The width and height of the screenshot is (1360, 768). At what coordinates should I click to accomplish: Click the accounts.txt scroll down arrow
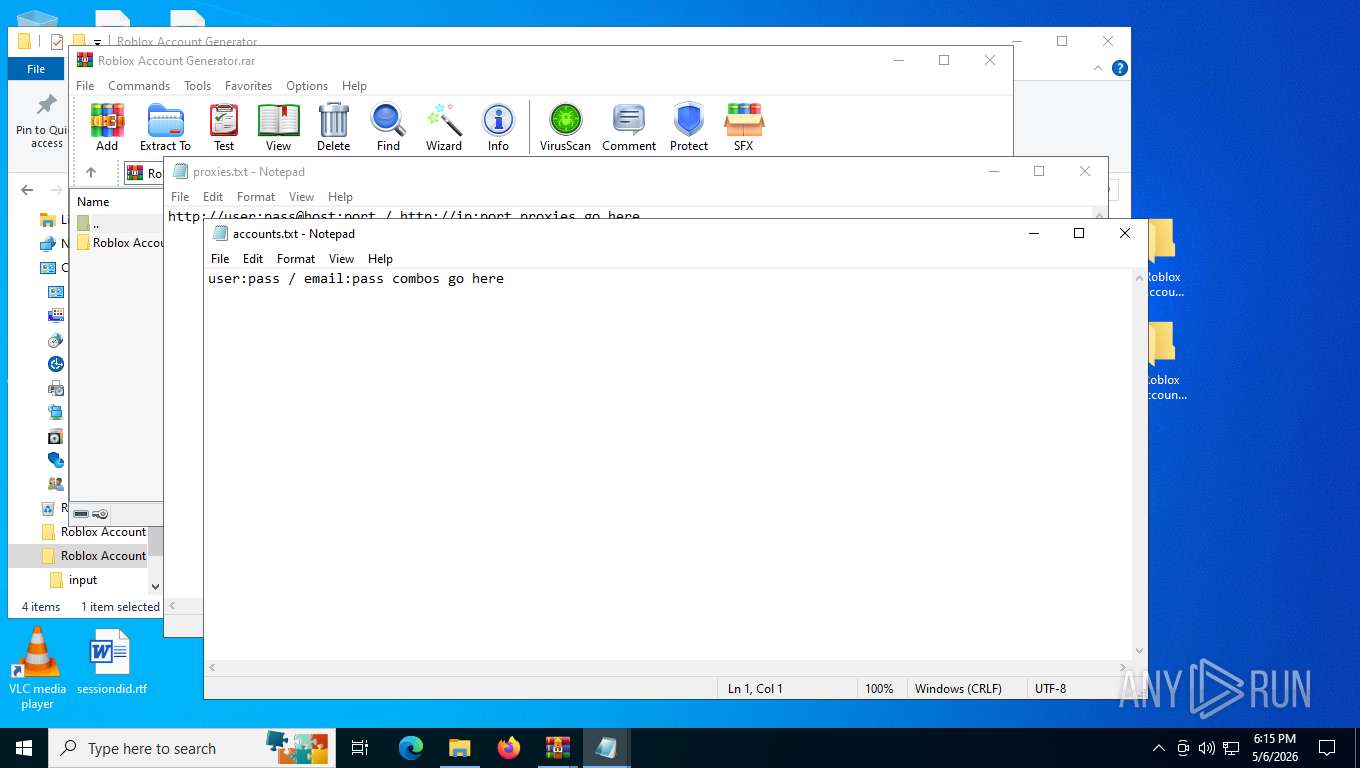point(1139,651)
